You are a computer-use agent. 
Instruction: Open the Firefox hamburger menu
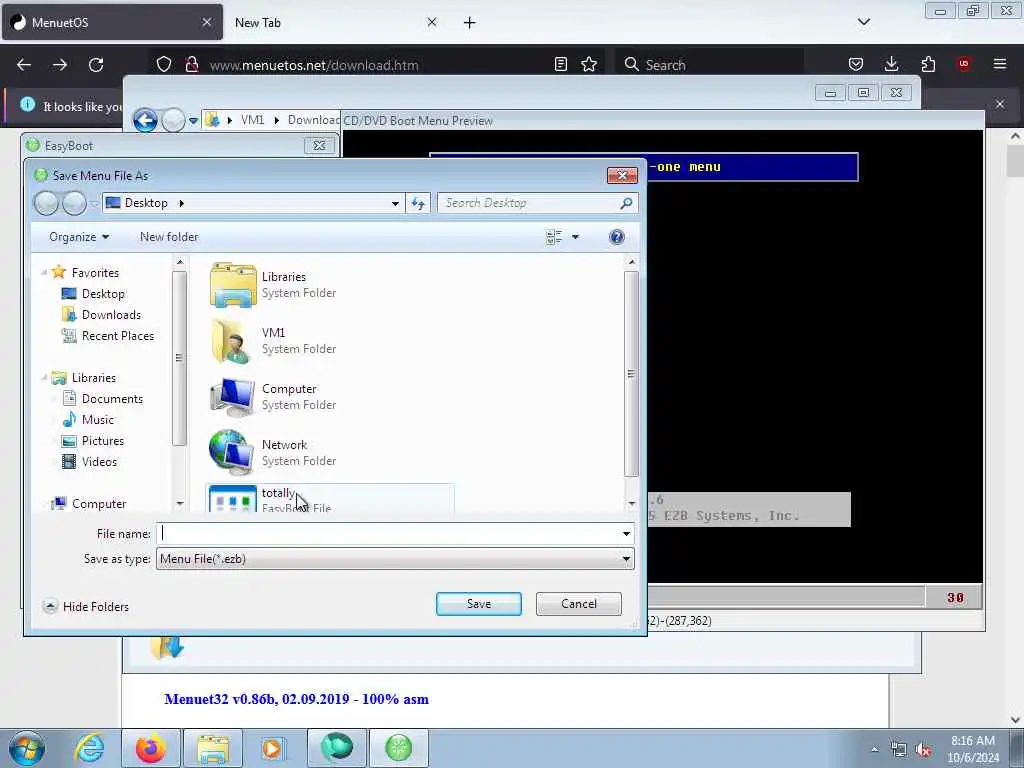coord(1000,64)
